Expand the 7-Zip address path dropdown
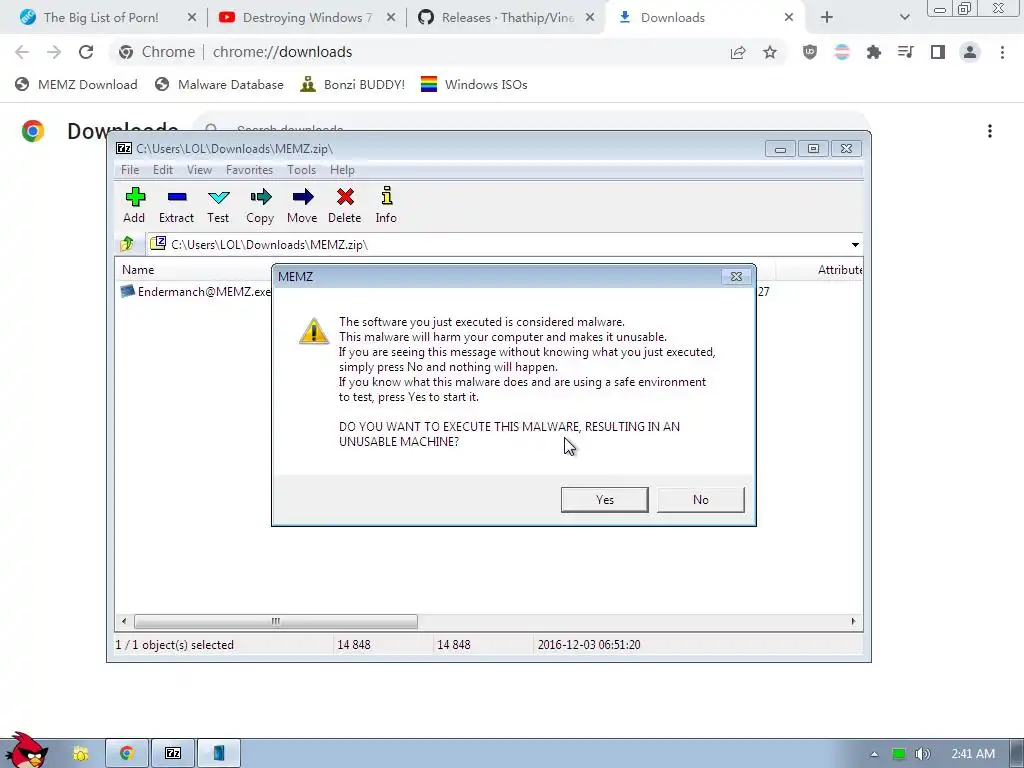 point(855,245)
